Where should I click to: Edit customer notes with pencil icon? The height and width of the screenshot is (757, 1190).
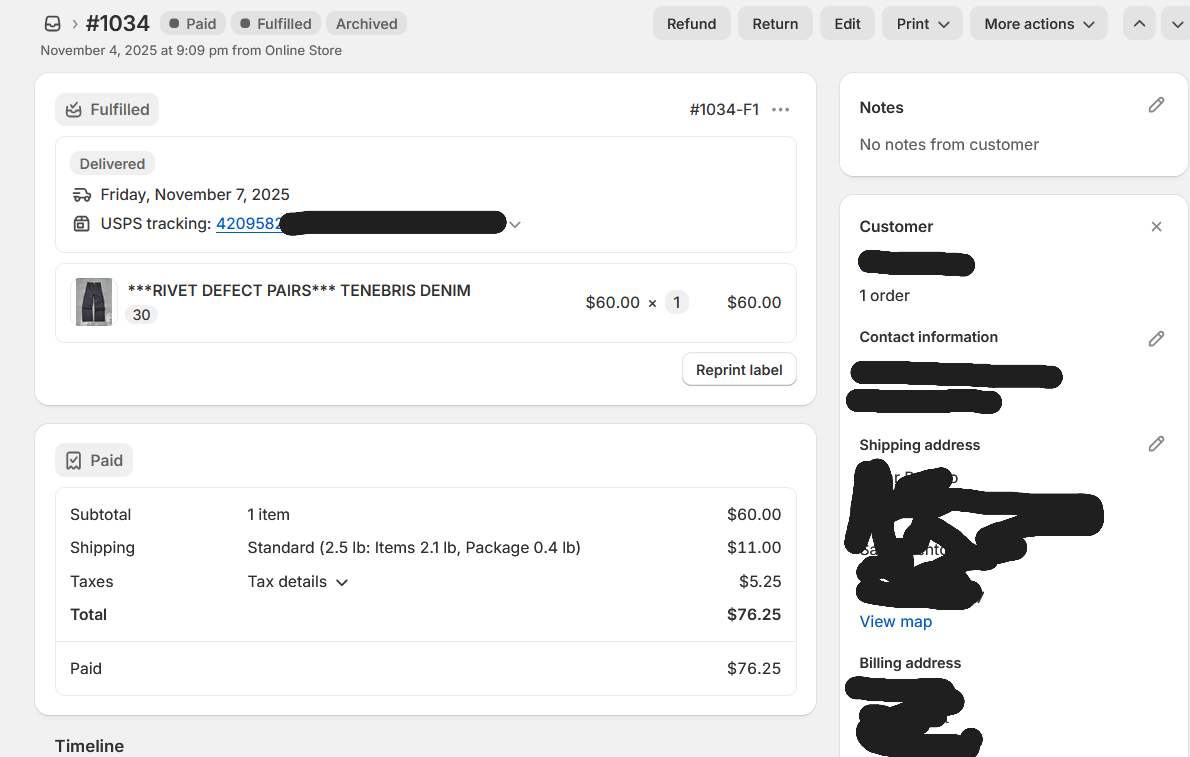[x=1156, y=105]
